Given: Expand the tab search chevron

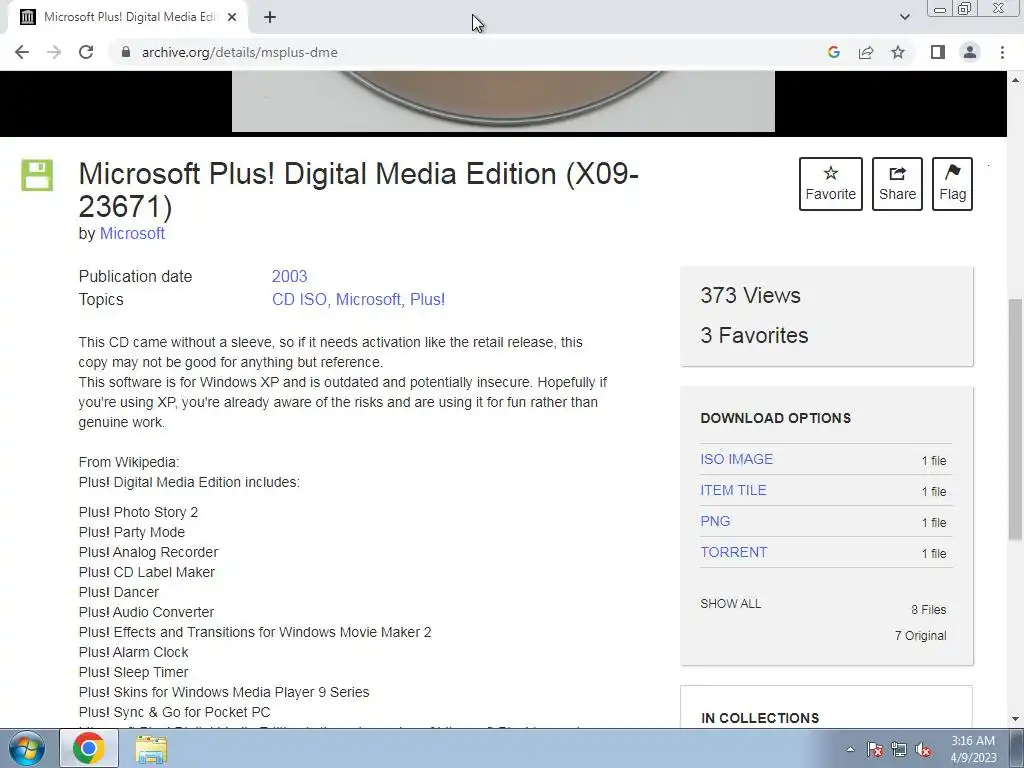Looking at the screenshot, I should (904, 17).
